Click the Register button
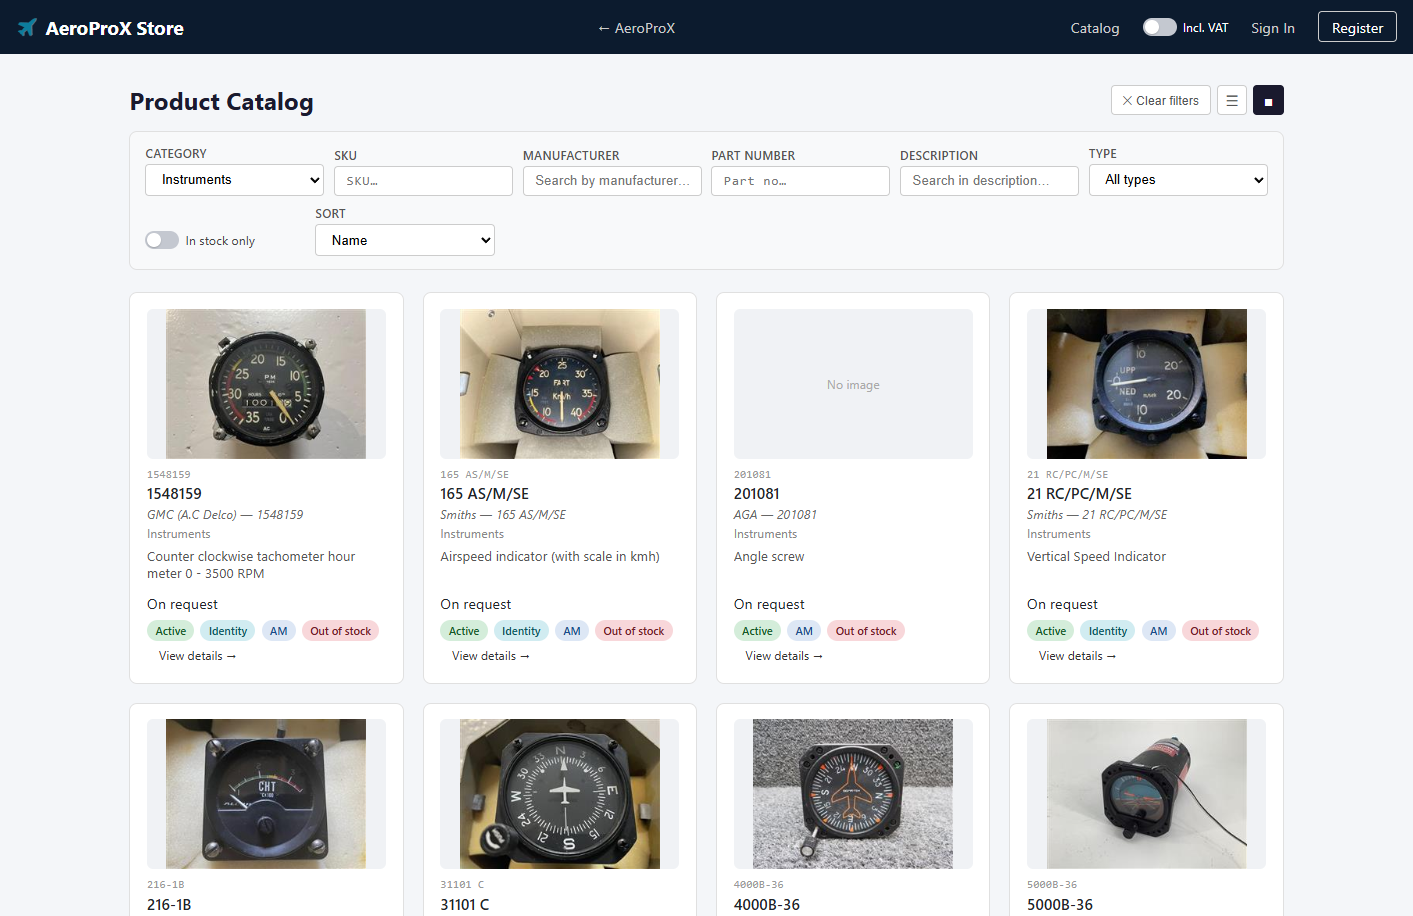Screen dimensions: 1413x916 [1357, 27]
